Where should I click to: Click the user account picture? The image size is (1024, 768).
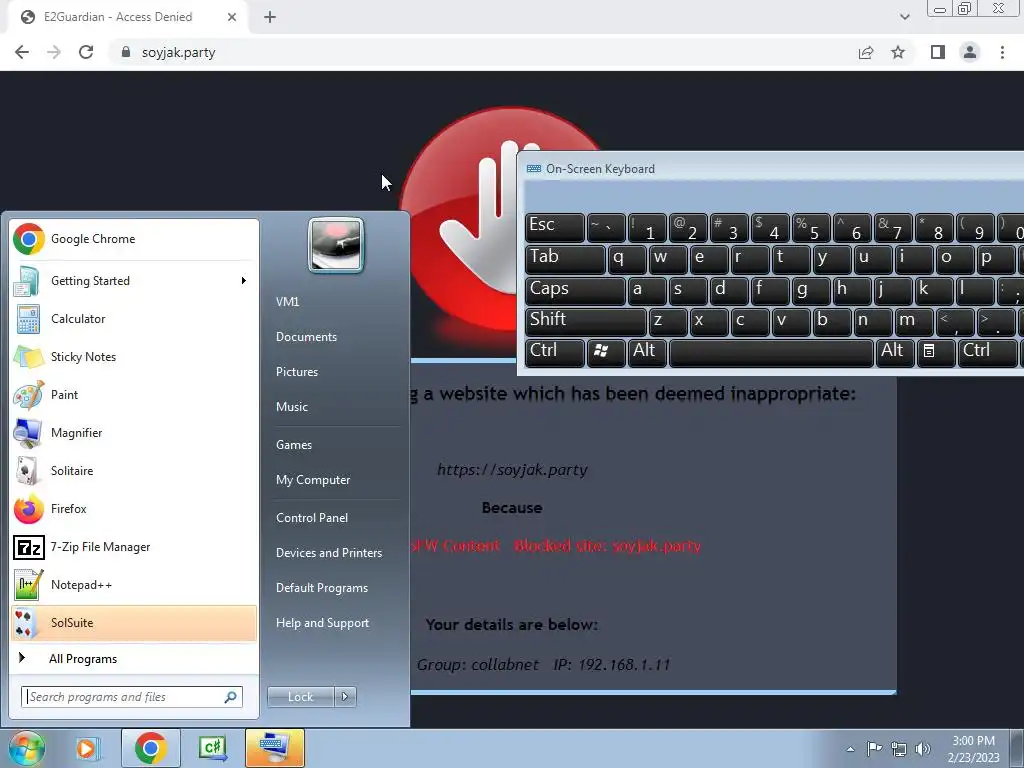tap(336, 246)
